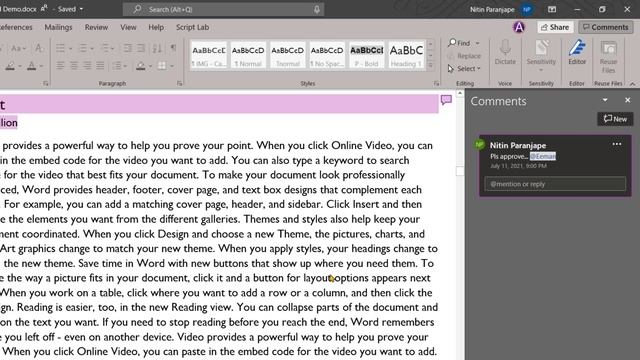Open the Styles pane launcher
640x360 pixels.
[x=436, y=83]
